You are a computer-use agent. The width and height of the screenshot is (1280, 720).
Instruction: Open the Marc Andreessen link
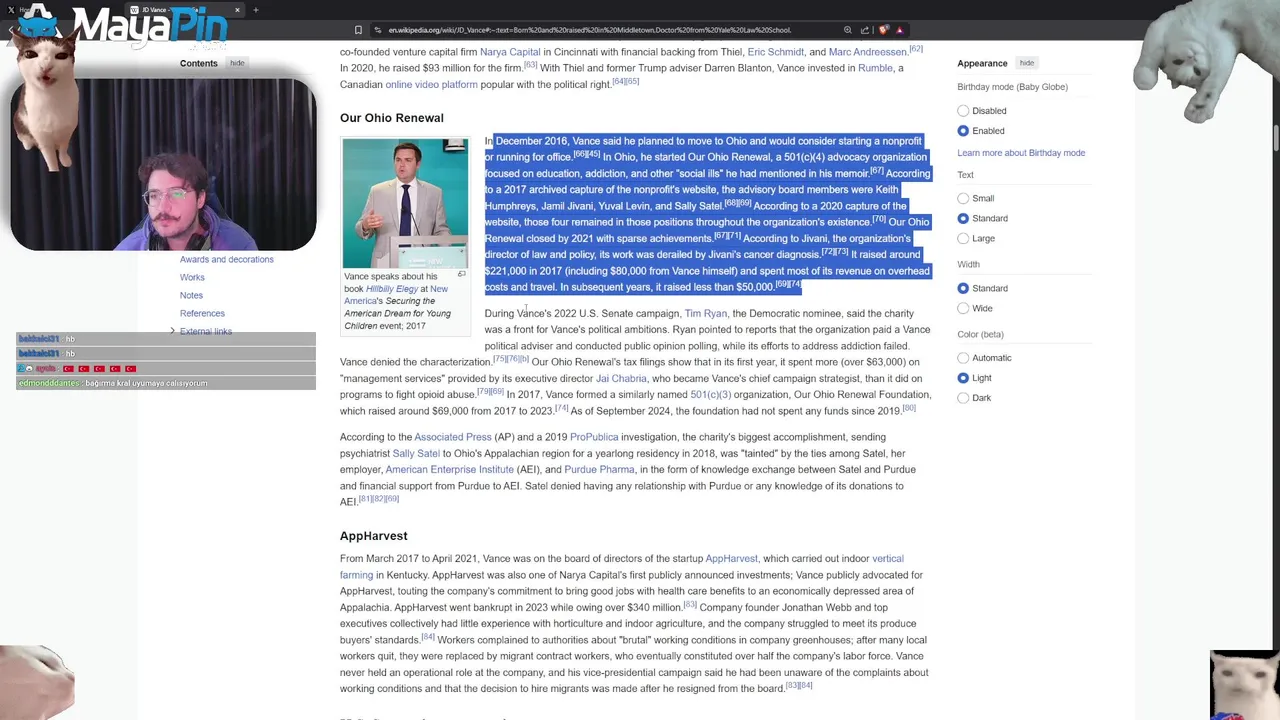click(867, 52)
